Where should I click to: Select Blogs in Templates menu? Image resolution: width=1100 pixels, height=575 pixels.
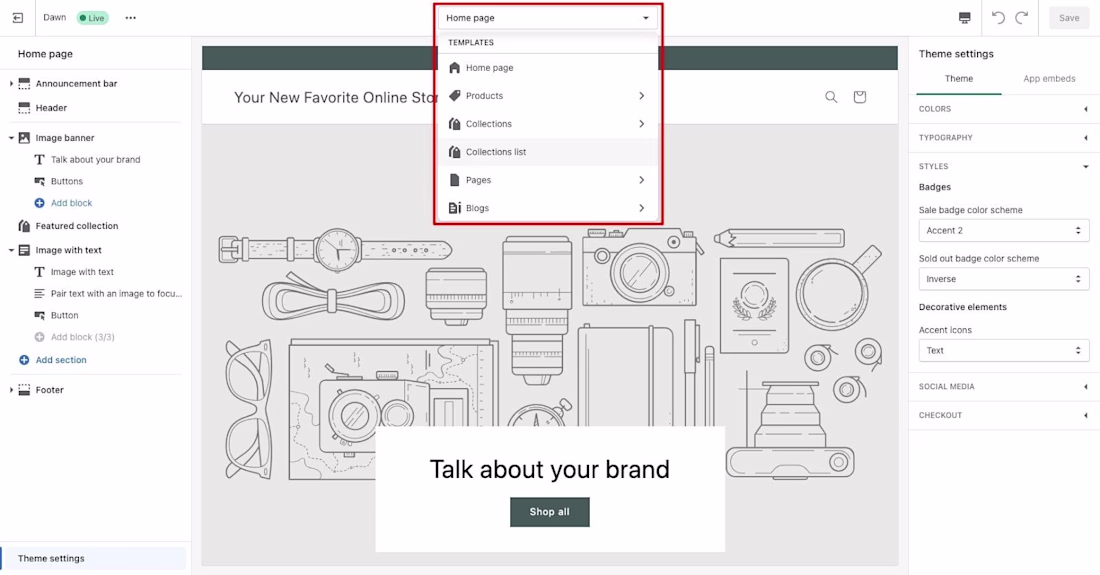tap(548, 208)
